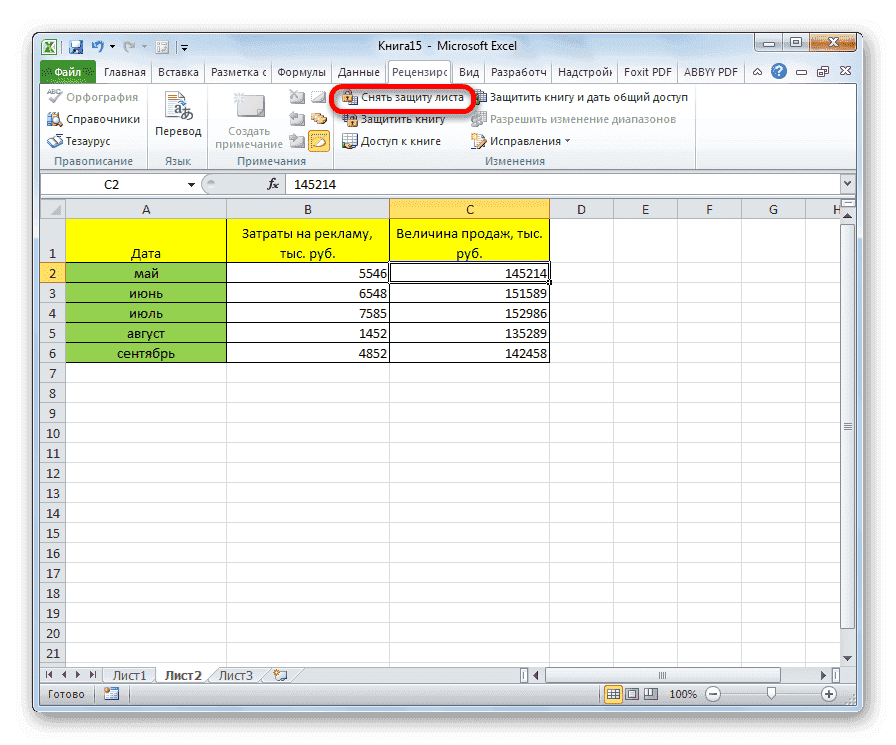Viewport: 896px width, 745px height.
Task: Select the List3 sheet tab
Action: (x=235, y=675)
